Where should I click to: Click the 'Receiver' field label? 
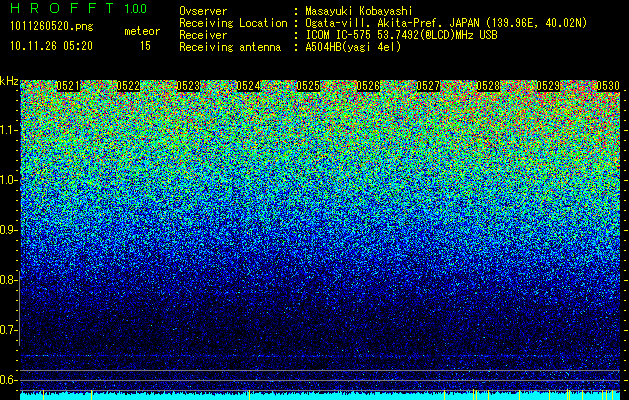point(203,35)
